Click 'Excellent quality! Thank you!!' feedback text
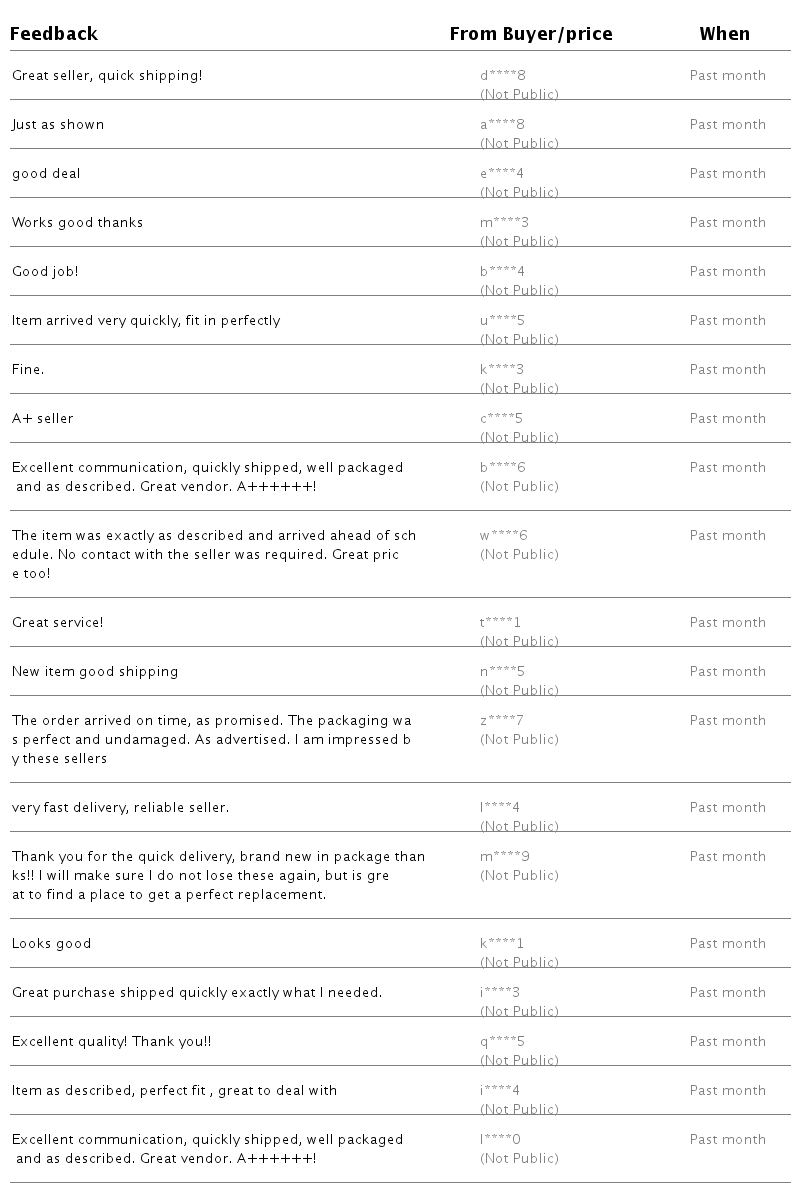This screenshot has height=1183, width=800. (112, 1042)
